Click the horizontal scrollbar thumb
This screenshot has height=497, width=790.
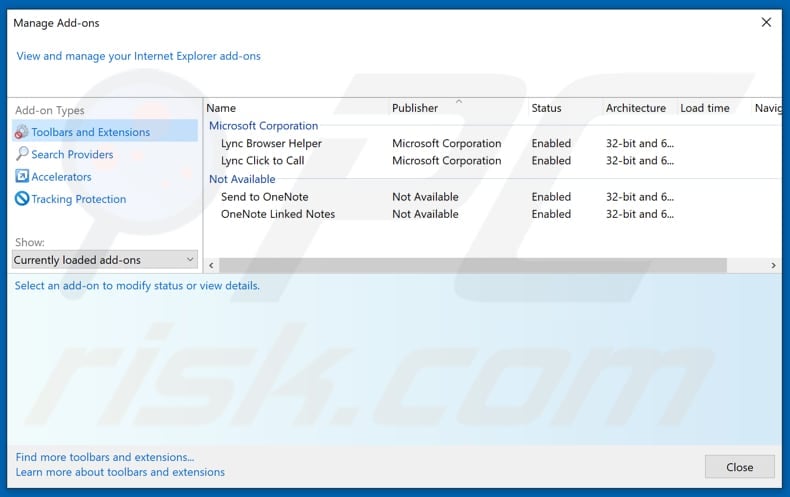pyautogui.click(x=473, y=265)
